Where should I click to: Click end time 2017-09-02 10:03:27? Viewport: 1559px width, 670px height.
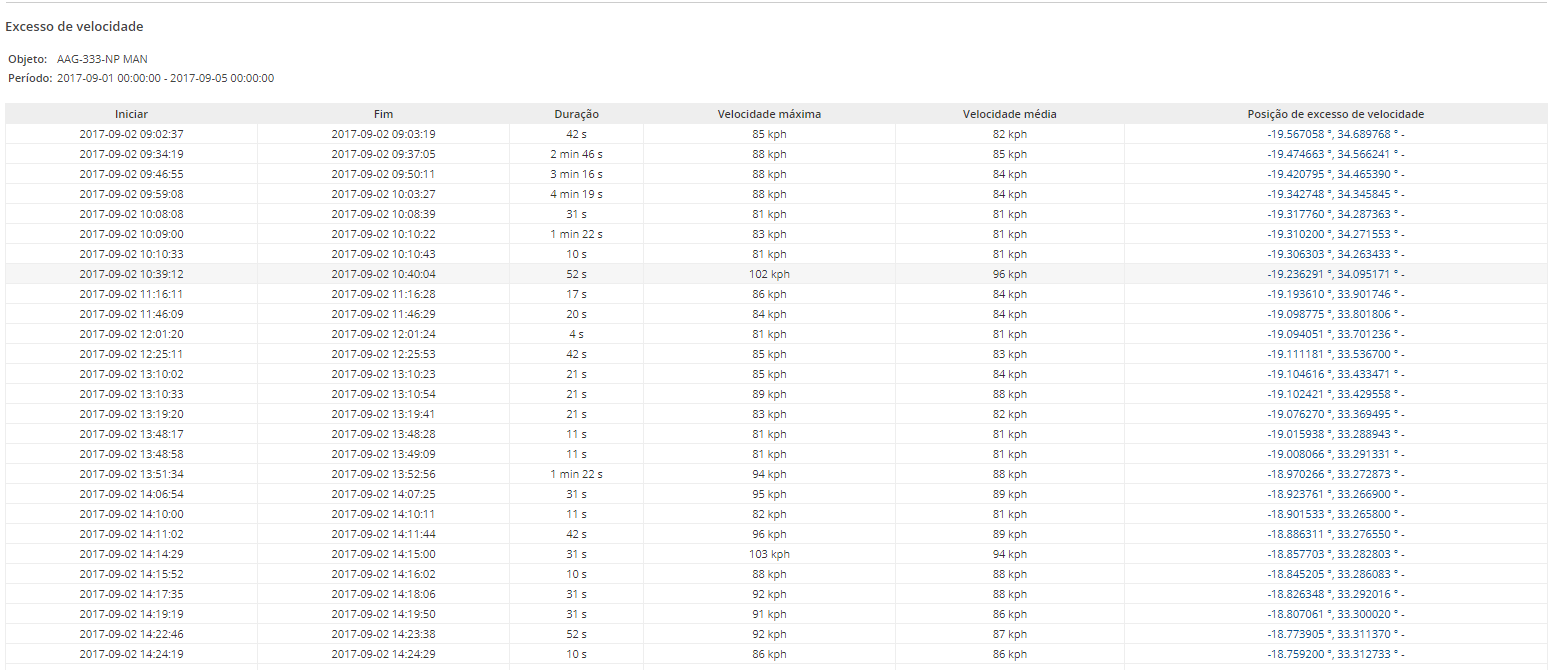coord(383,194)
